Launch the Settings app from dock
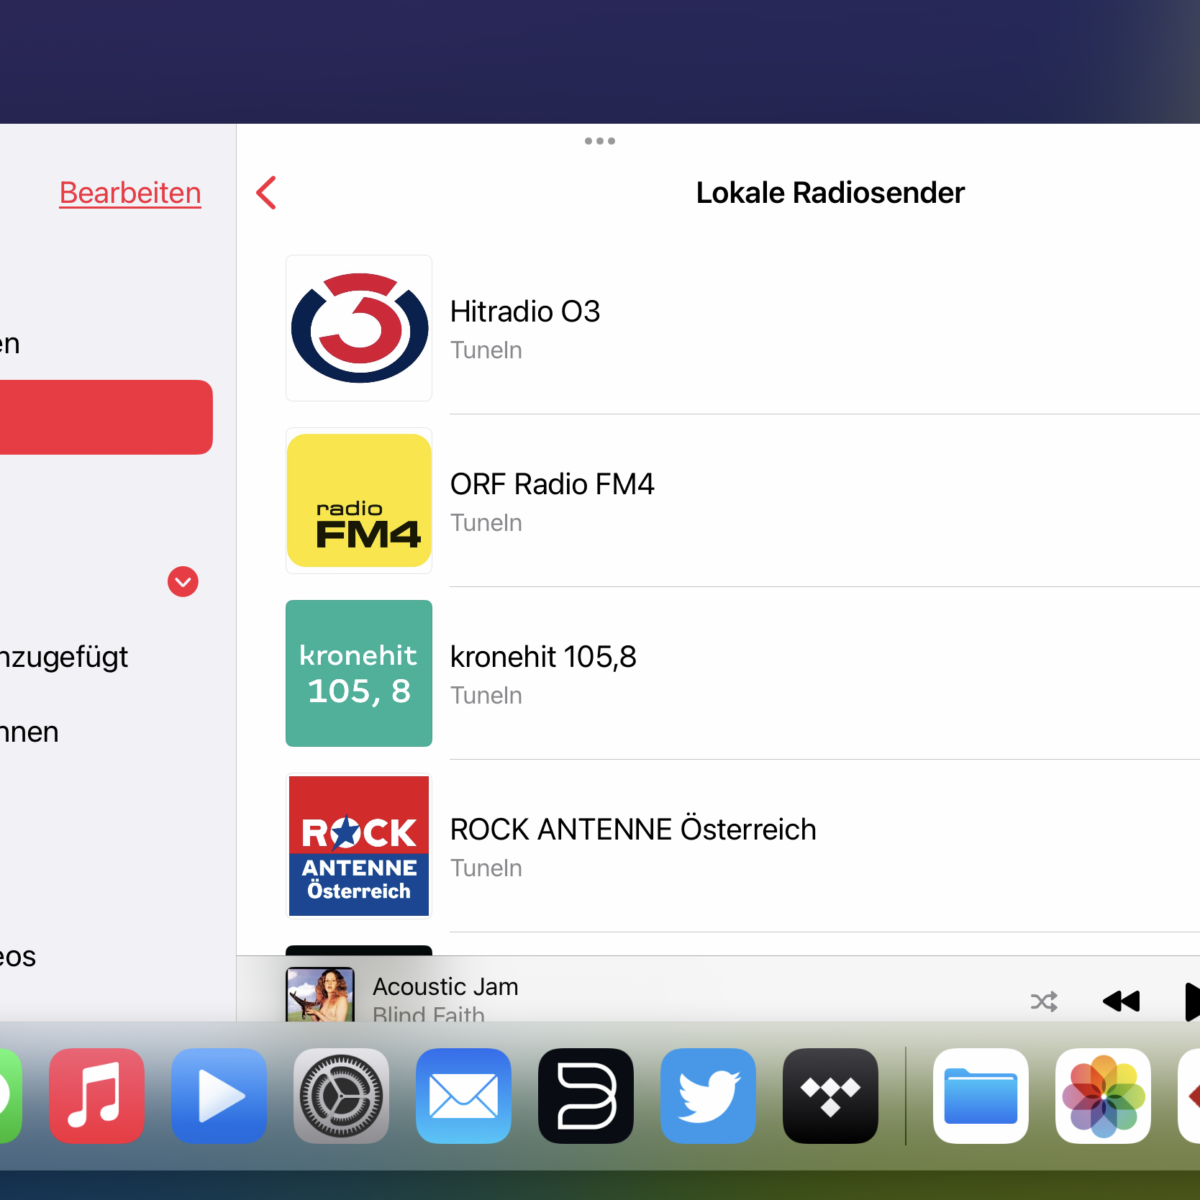This screenshot has width=1200, height=1200. pyautogui.click(x=341, y=1096)
